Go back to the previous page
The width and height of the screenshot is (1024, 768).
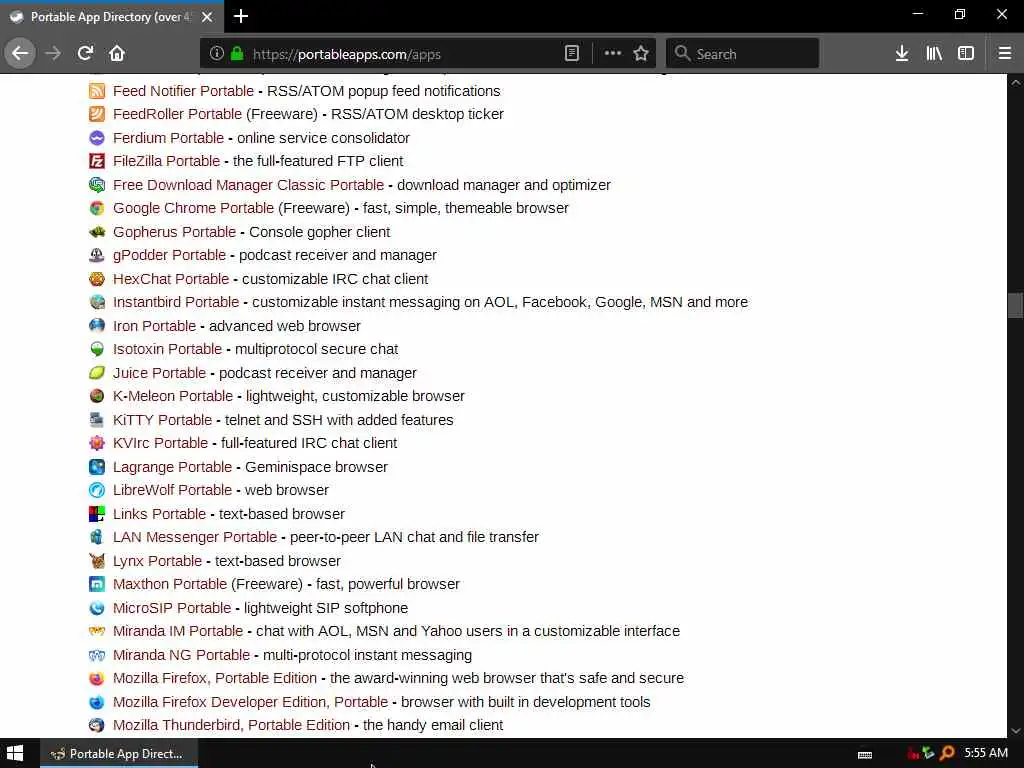pos(20,53)
